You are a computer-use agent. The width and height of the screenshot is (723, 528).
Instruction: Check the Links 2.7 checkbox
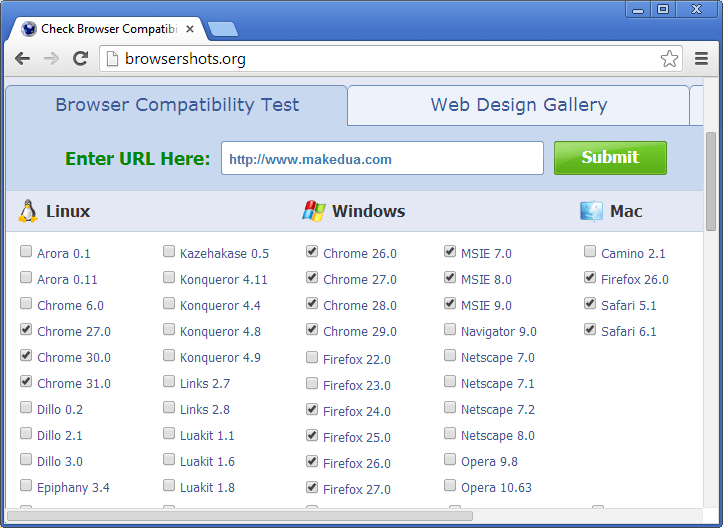click(169, 381)
